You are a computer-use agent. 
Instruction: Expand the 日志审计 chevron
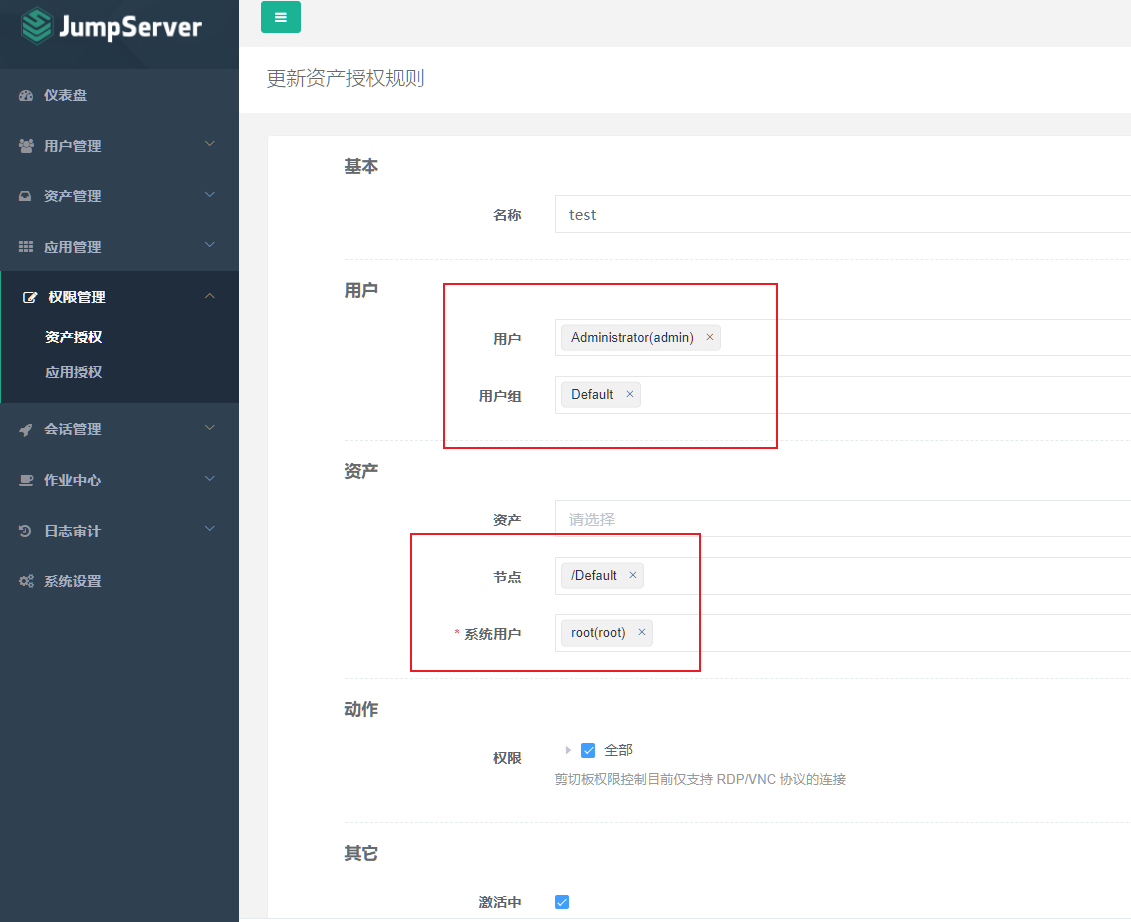point(210,529)
